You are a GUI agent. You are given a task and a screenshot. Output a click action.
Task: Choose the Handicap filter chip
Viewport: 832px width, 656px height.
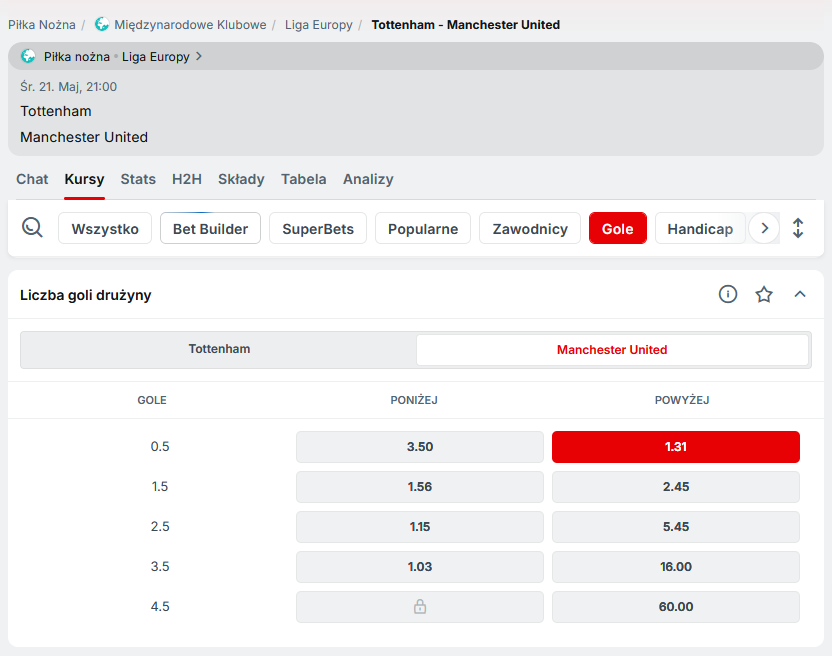[x=700, y=228]
